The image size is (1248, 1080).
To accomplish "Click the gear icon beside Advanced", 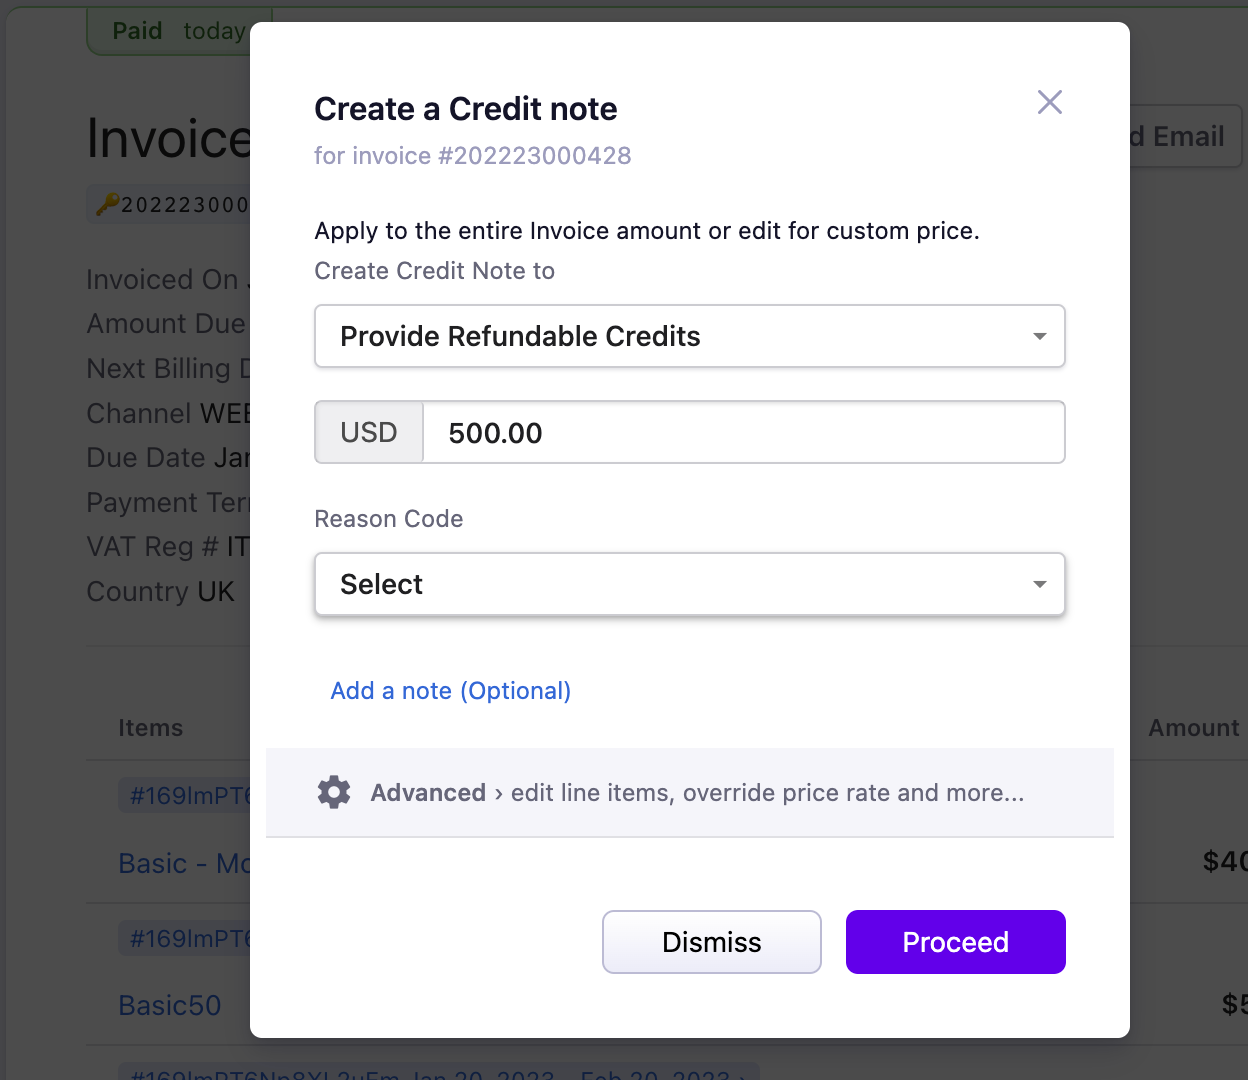I will coord(334,792).
